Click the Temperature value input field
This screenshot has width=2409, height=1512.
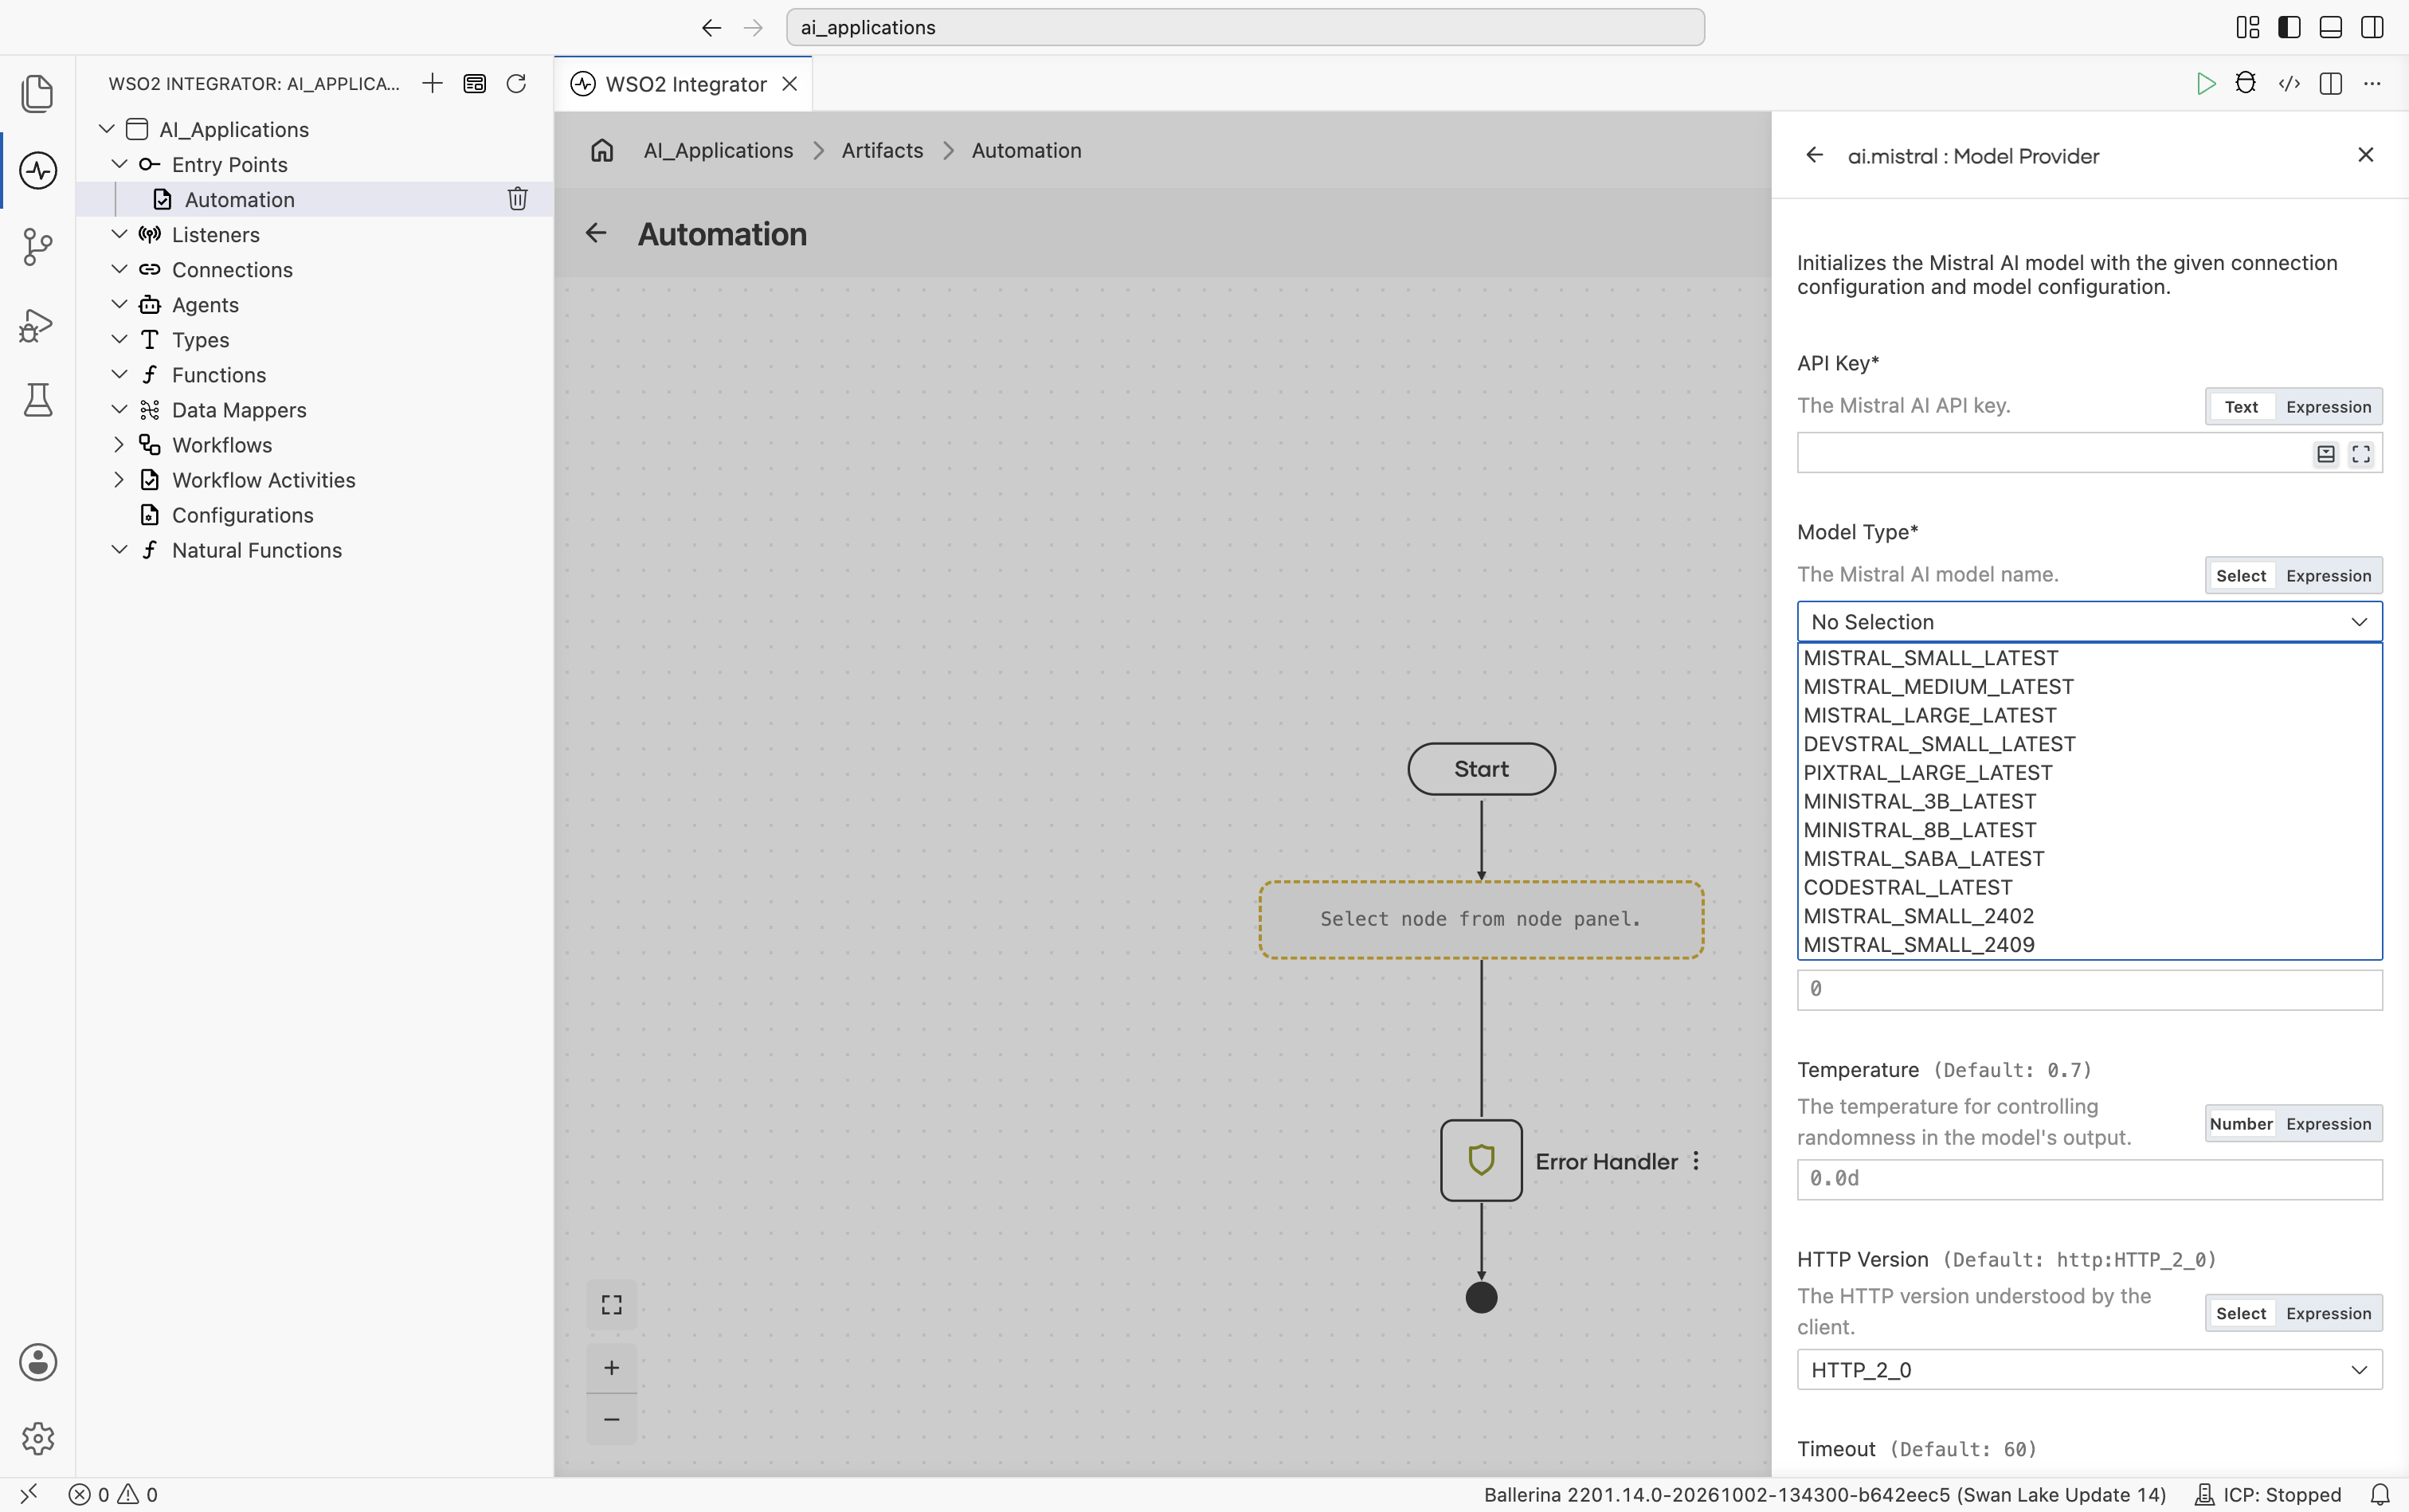tap(2089, 1179)
